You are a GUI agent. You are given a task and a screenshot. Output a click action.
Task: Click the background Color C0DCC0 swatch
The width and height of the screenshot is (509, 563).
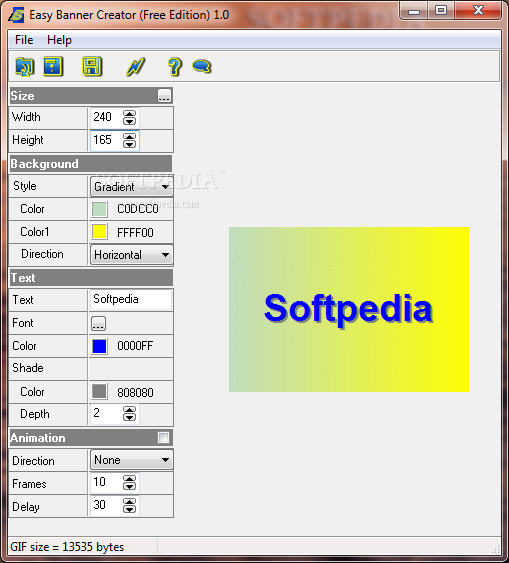coord(99,209)
